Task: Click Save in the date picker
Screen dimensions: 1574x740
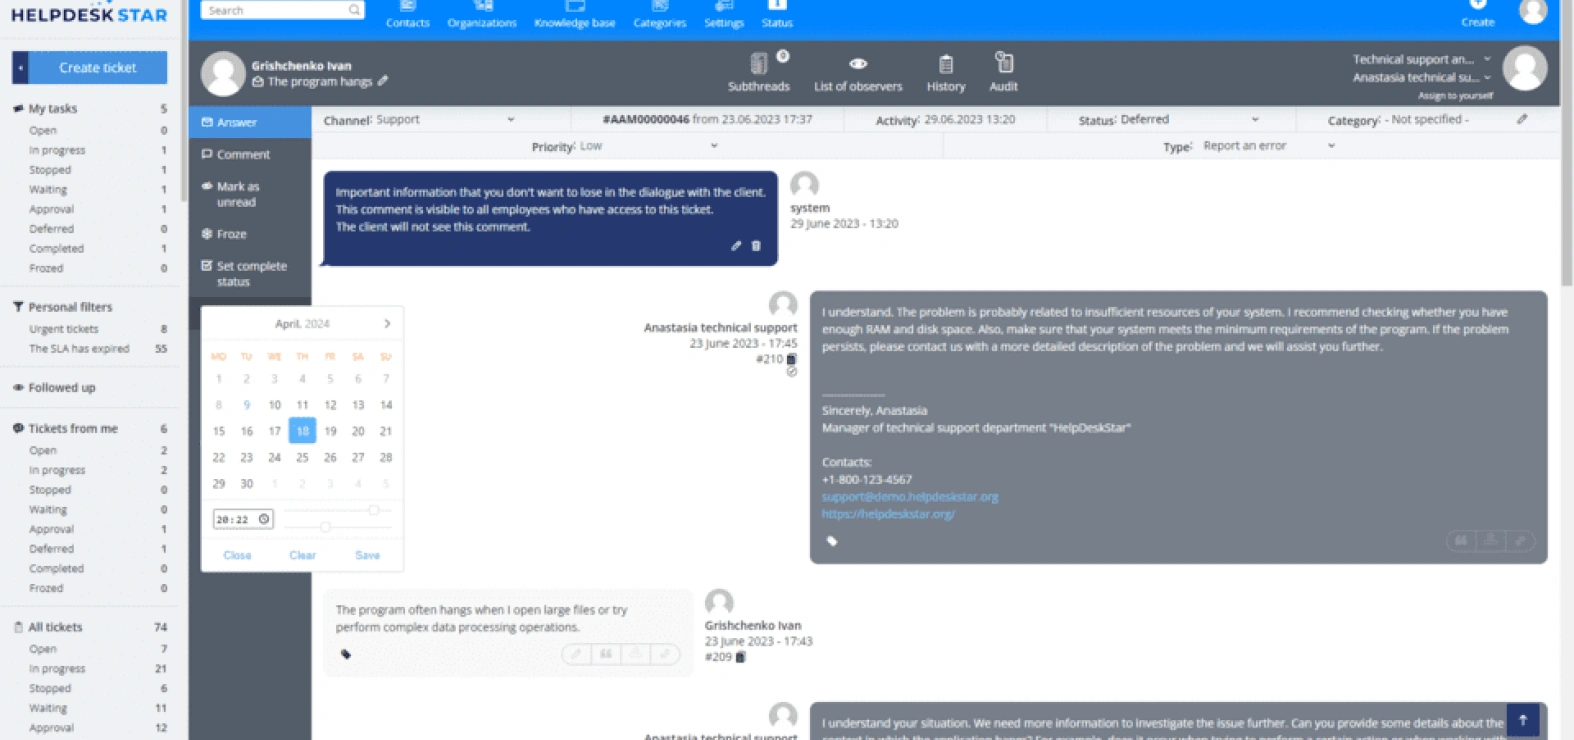Action: click(x=367, y=555)
